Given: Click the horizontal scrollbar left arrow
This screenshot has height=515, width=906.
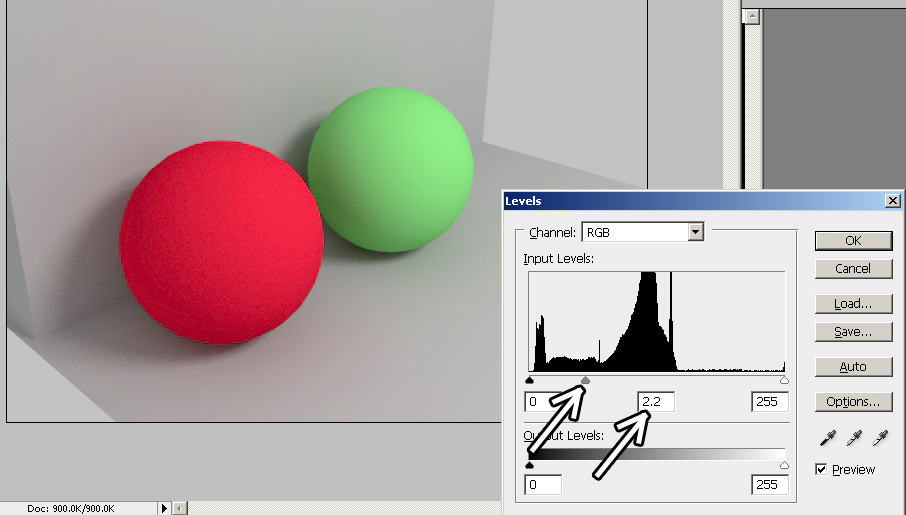Looking at the screenshot, I should pos(180,509).
